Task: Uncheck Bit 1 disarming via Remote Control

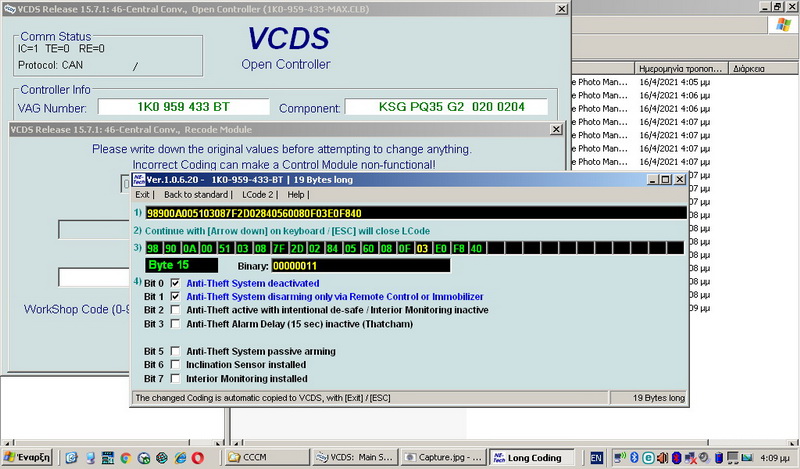Action: pos(175,296)
